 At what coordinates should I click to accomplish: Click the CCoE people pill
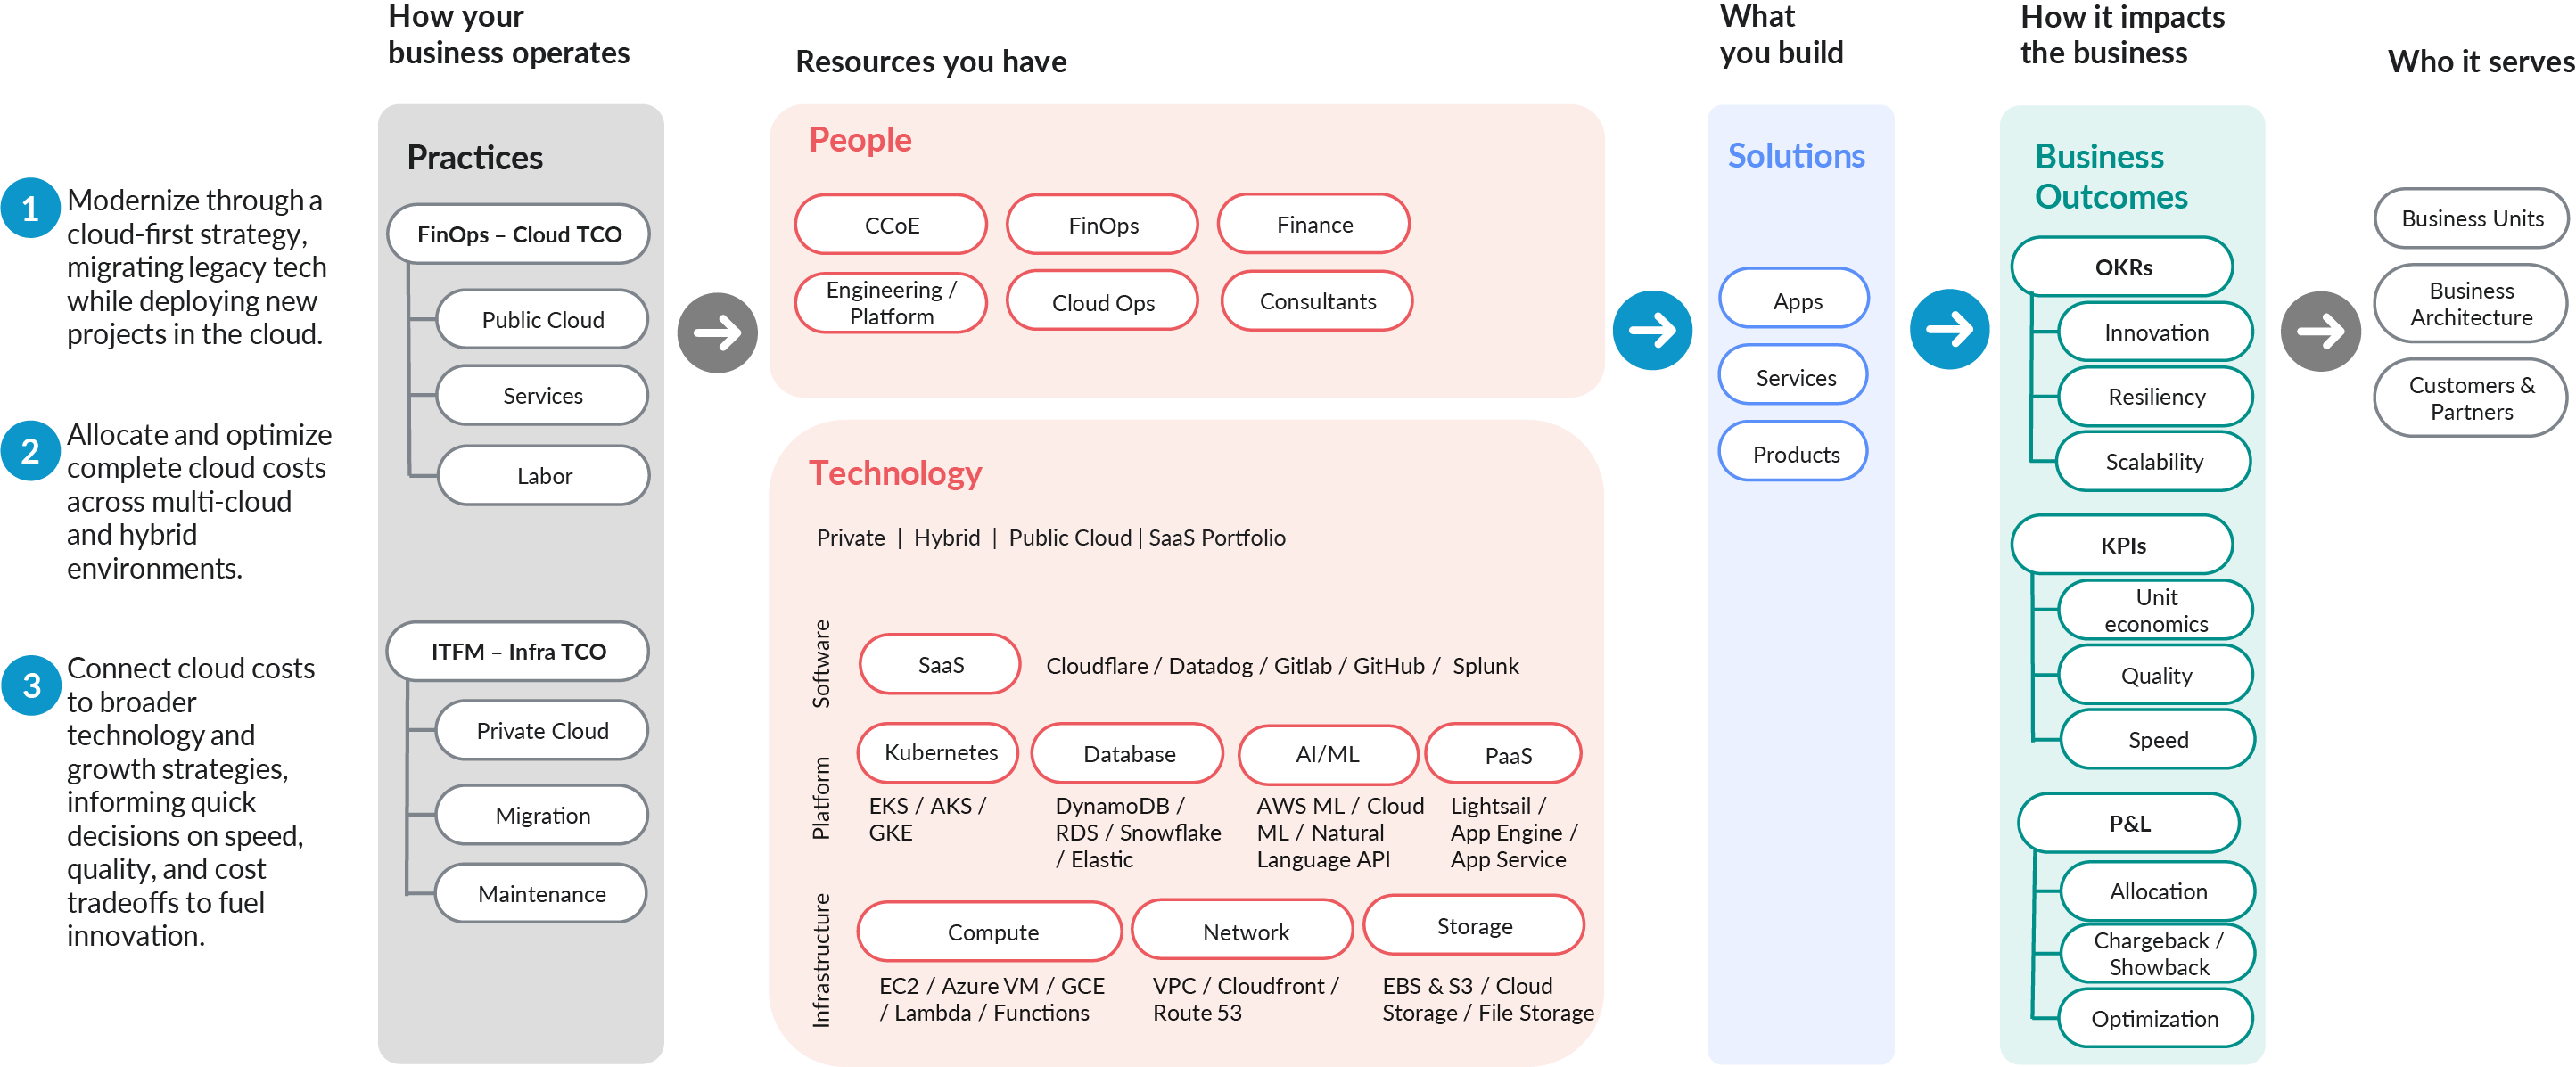point(890,225)
